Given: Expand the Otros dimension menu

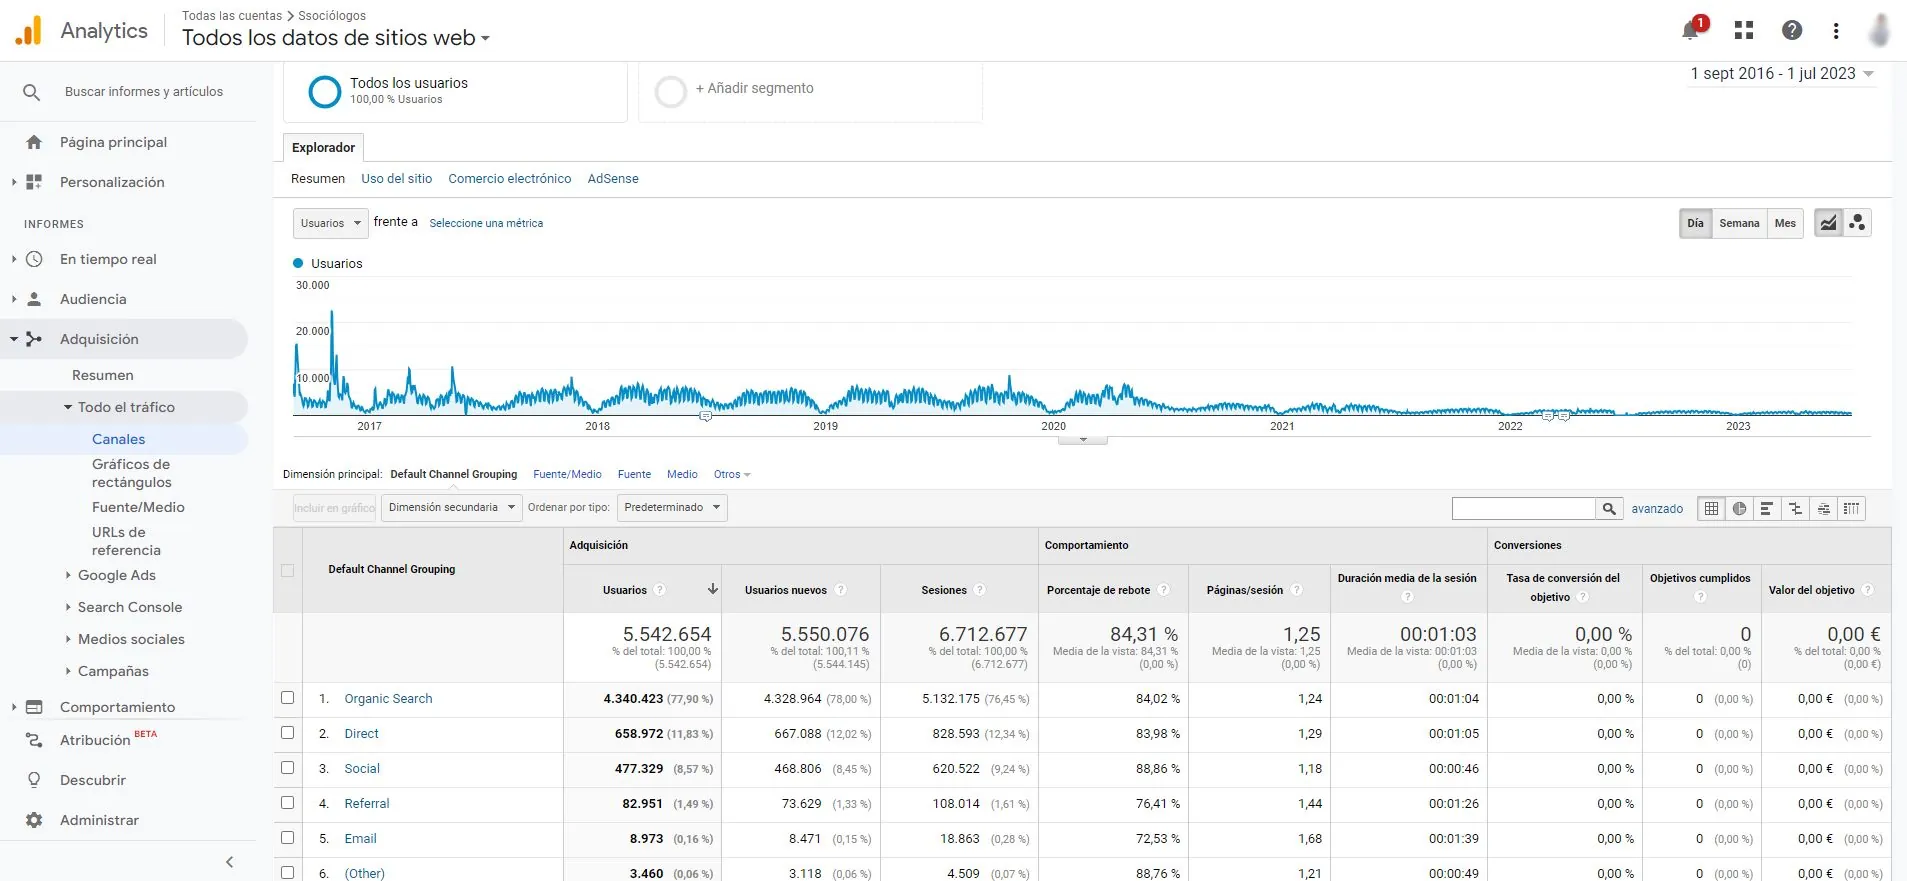Looking at the screenshot, I should 732,474.
